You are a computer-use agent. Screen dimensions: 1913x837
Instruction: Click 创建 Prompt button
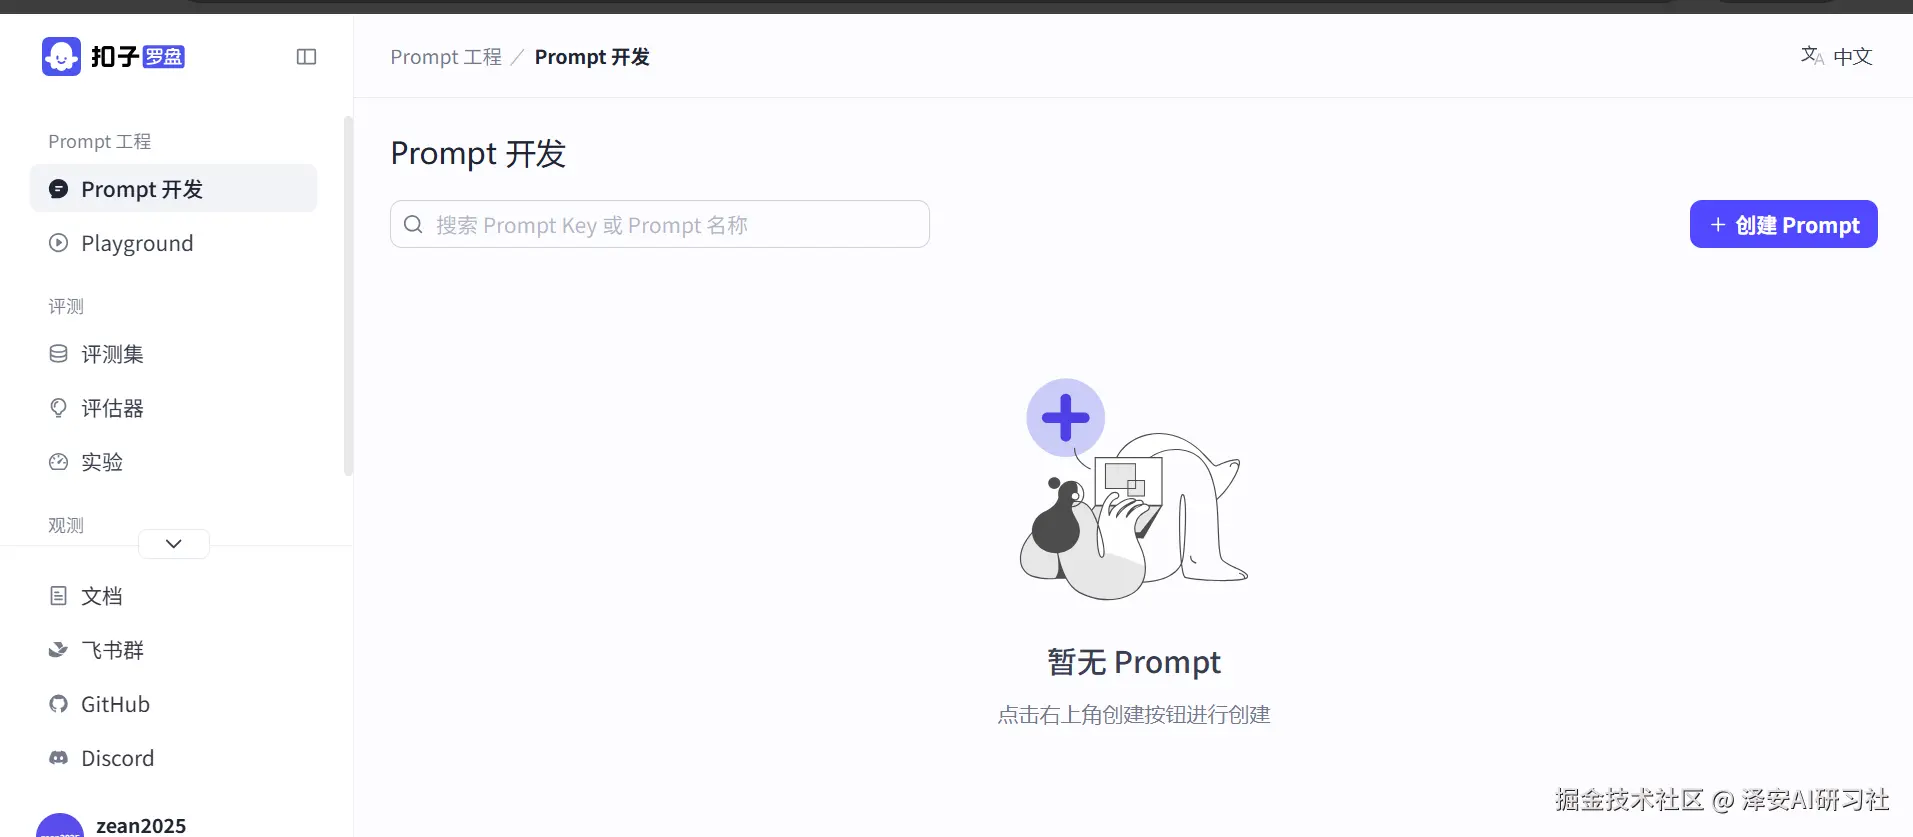pyautogui.click(x=1784, y=224)
